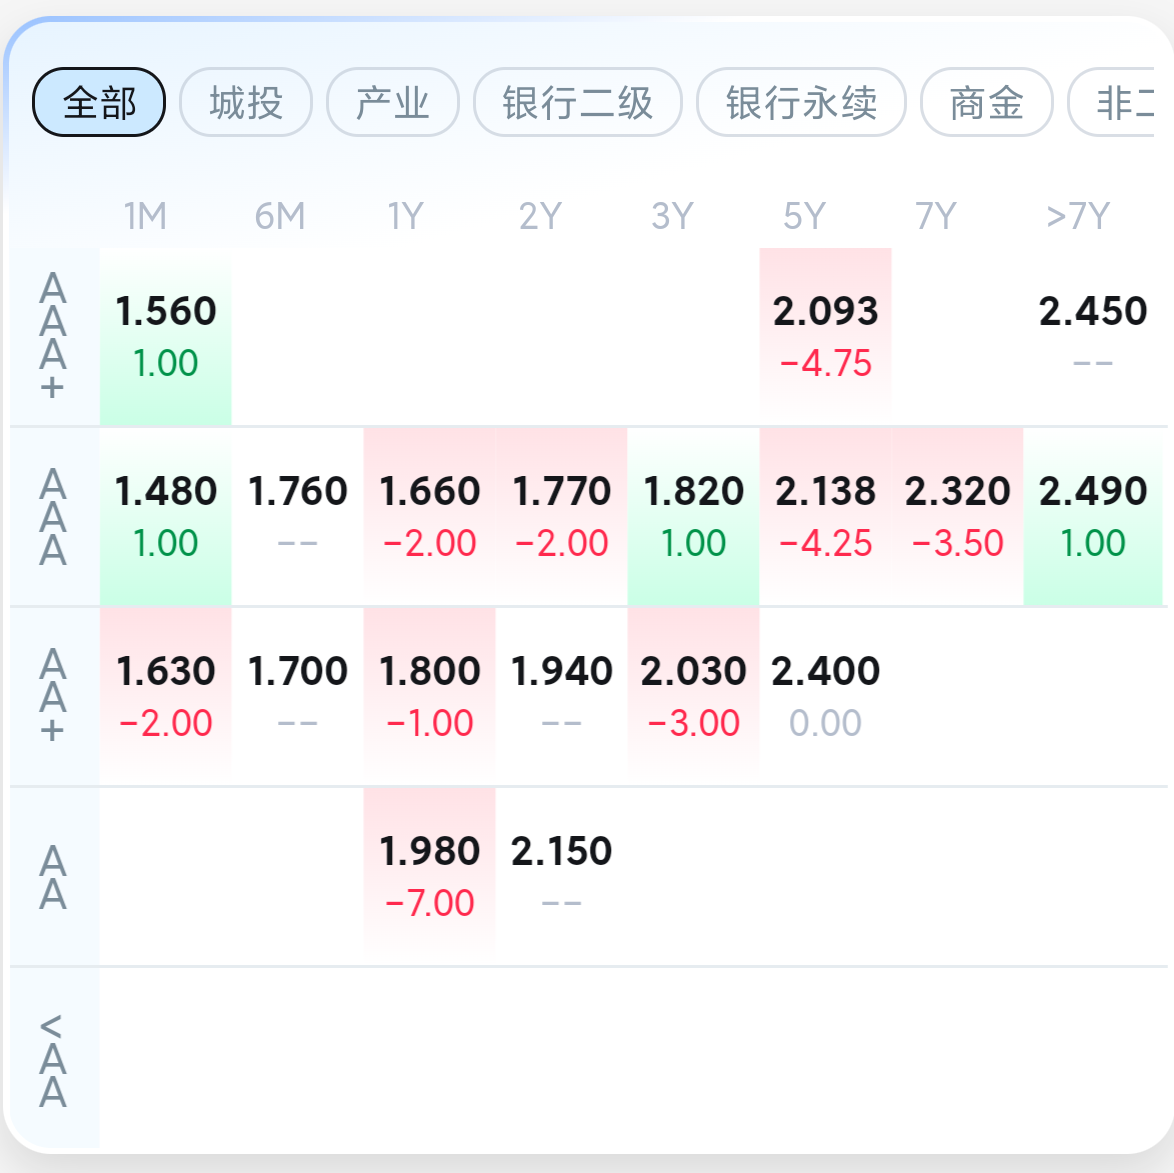This screenshot has height=1173, width=1174.
Task: Switch to the 城投 tab
Action: 246,102
